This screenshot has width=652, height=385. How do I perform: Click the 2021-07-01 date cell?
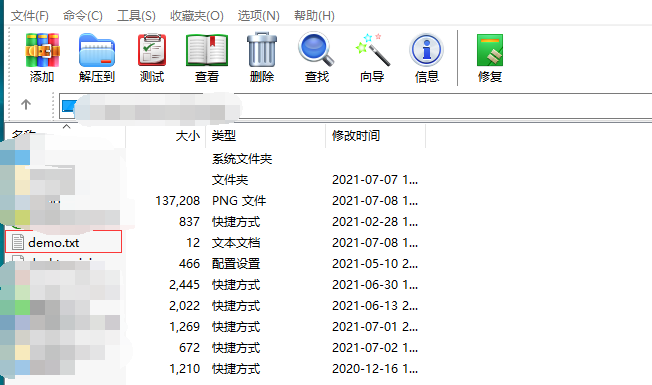(375, 327)
